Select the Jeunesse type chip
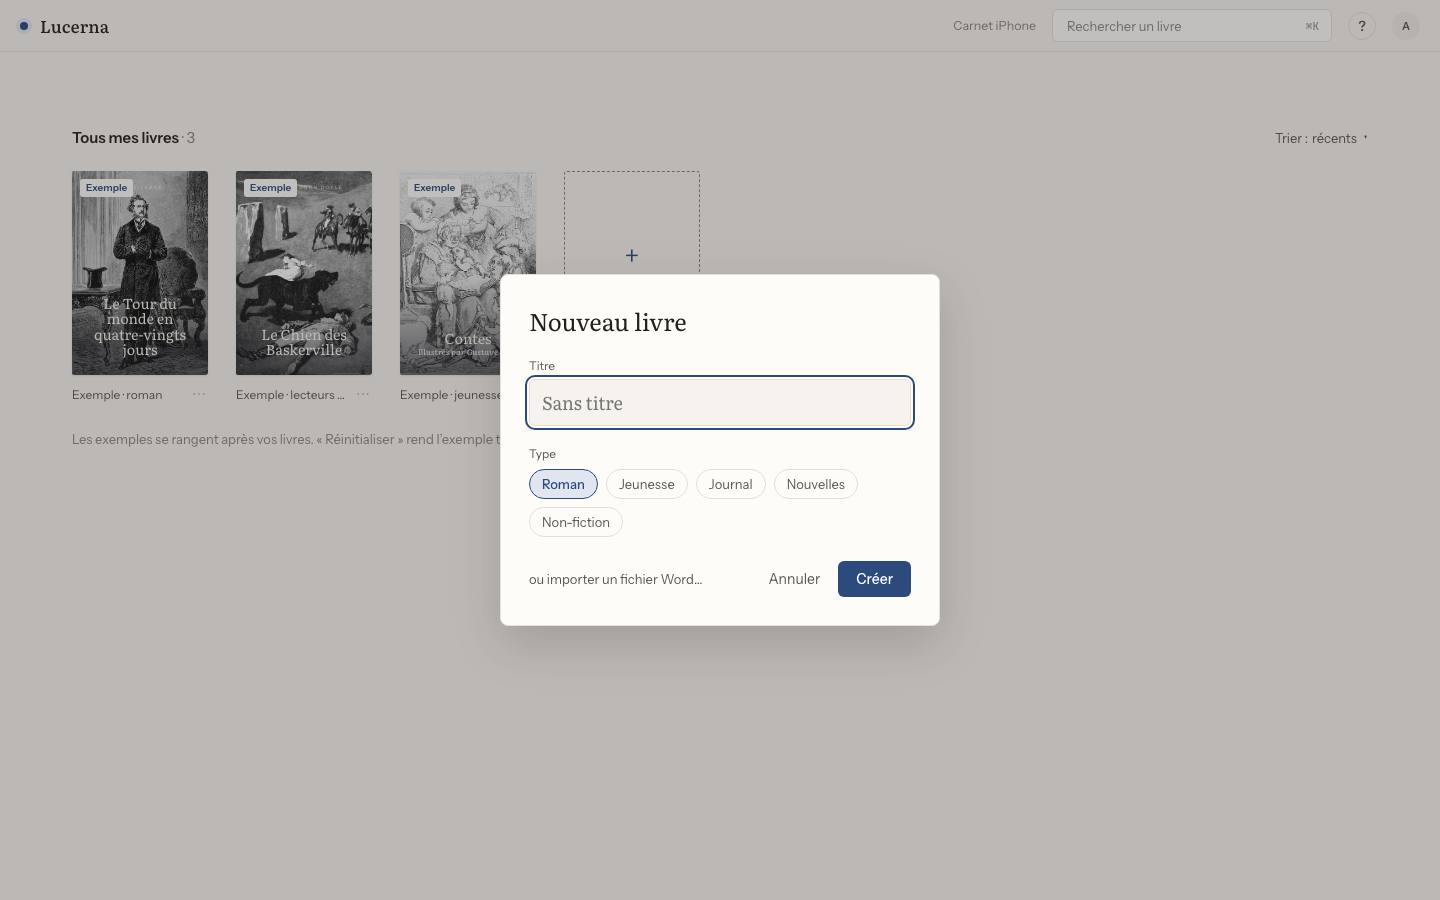The height and width of the screenshot is (900, 1440). tap(647, 484)
